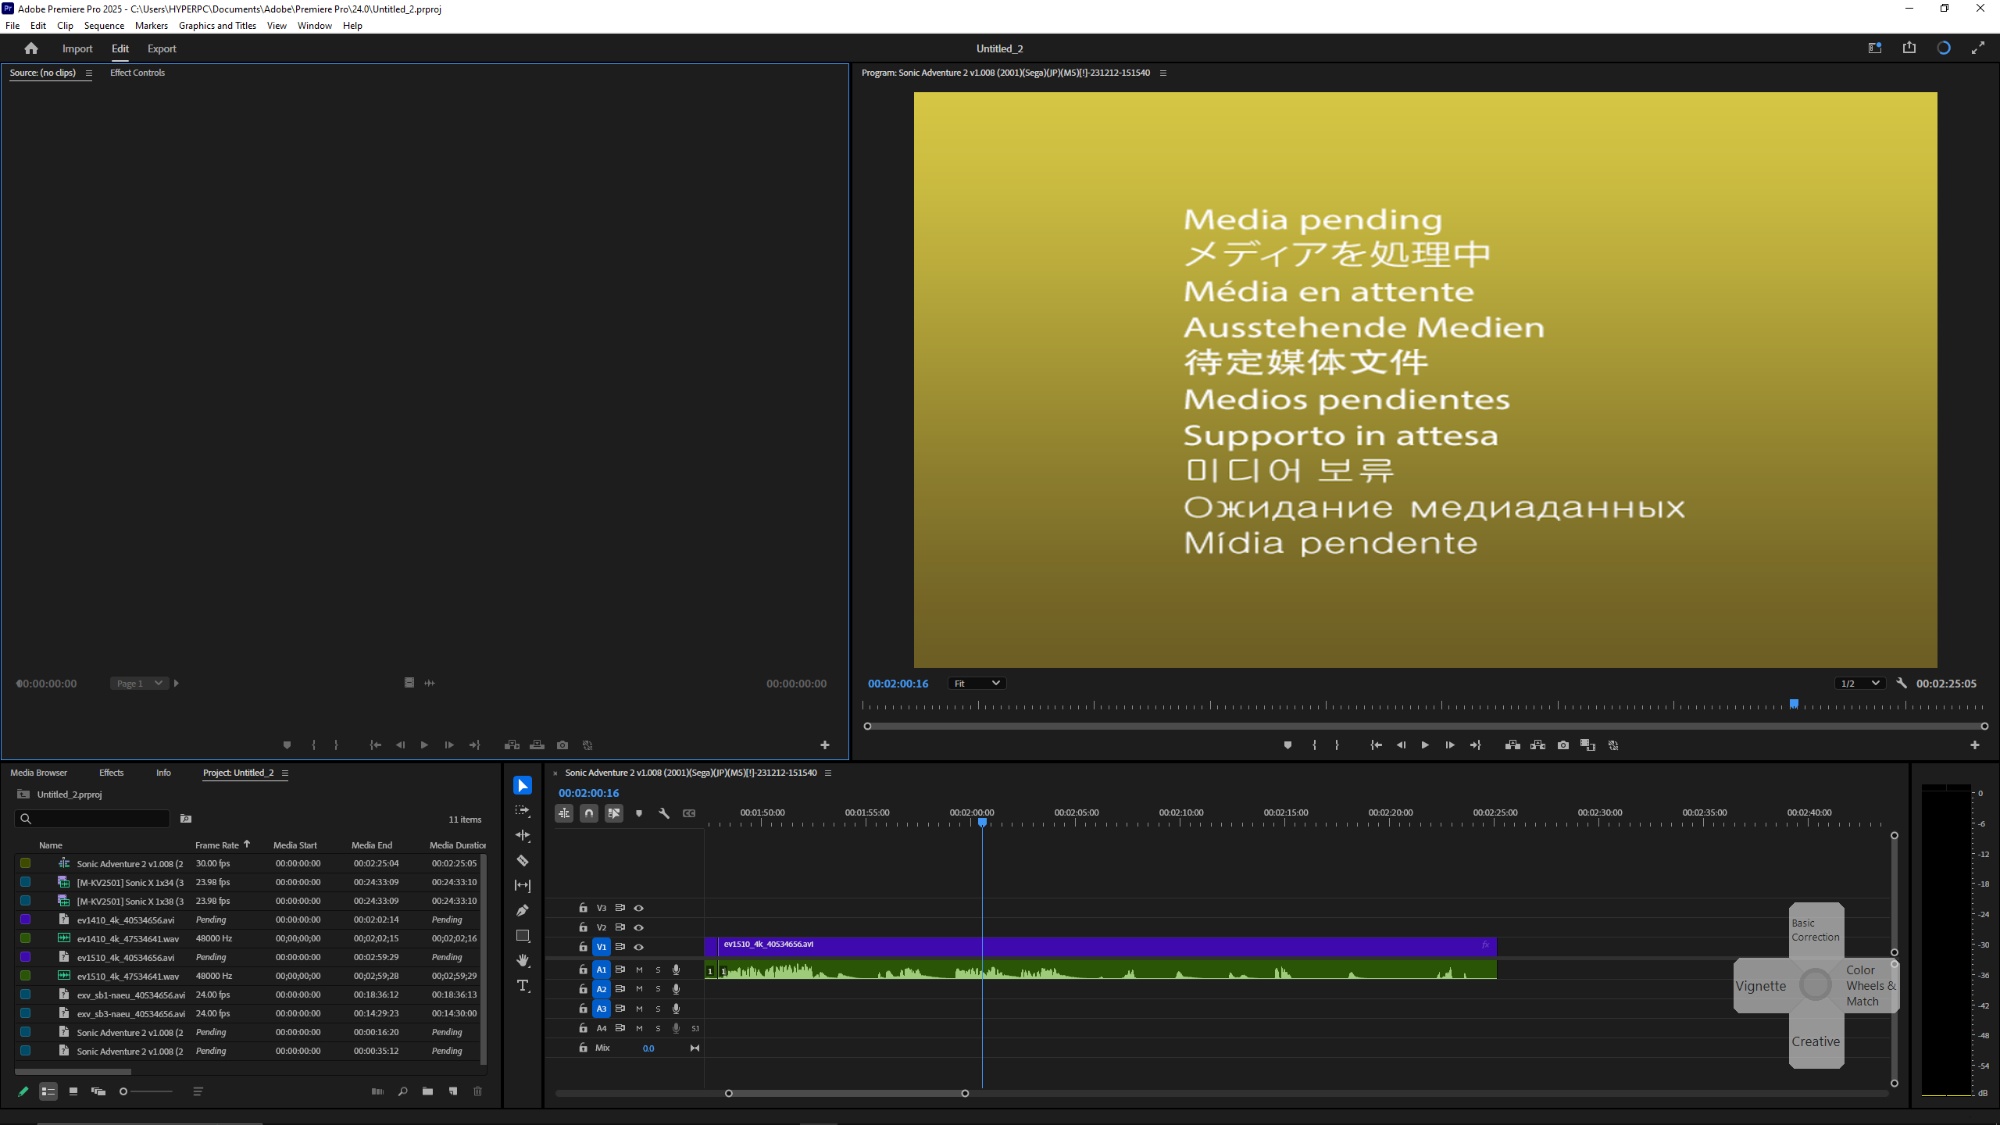Mute audio track A1
2000x1125 pixels.
point(639,970)
